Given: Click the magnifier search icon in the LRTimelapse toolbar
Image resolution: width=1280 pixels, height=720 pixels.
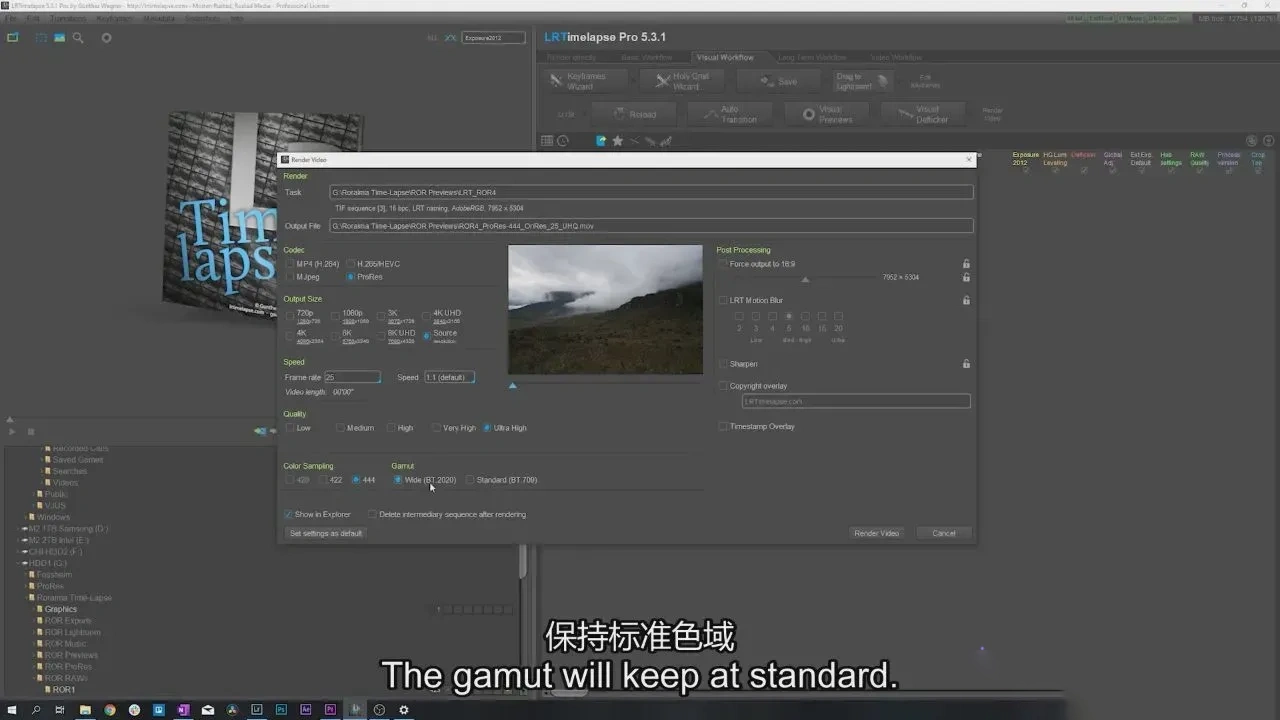Looking at the screenshot, I should 78,38.
